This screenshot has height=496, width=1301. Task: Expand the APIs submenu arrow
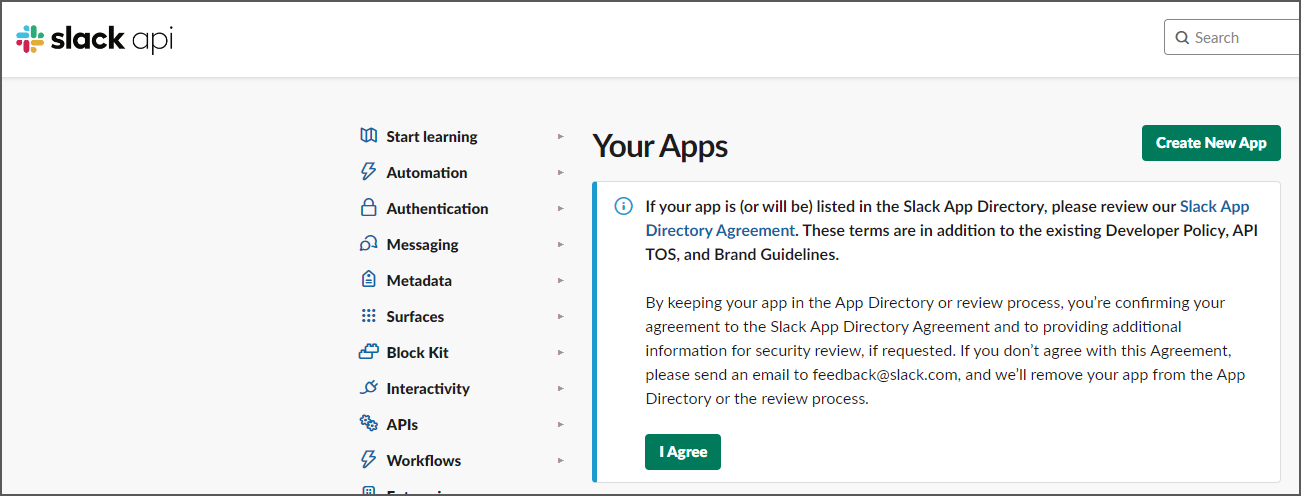561,424
